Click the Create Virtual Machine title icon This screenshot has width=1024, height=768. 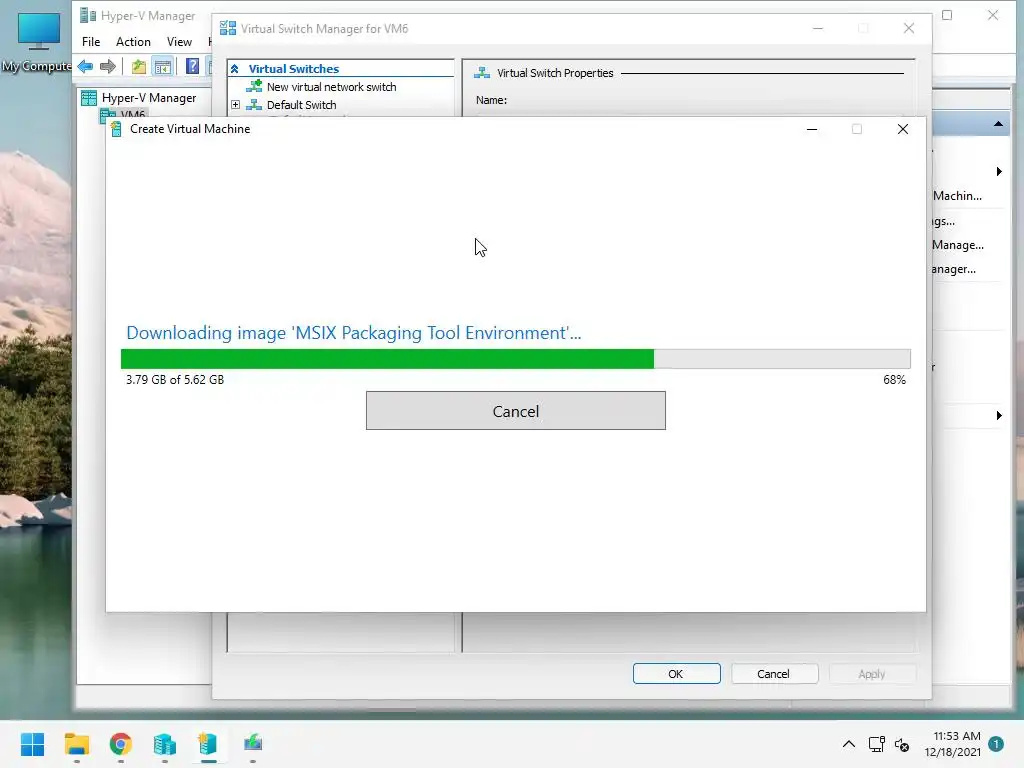point(116,129)
